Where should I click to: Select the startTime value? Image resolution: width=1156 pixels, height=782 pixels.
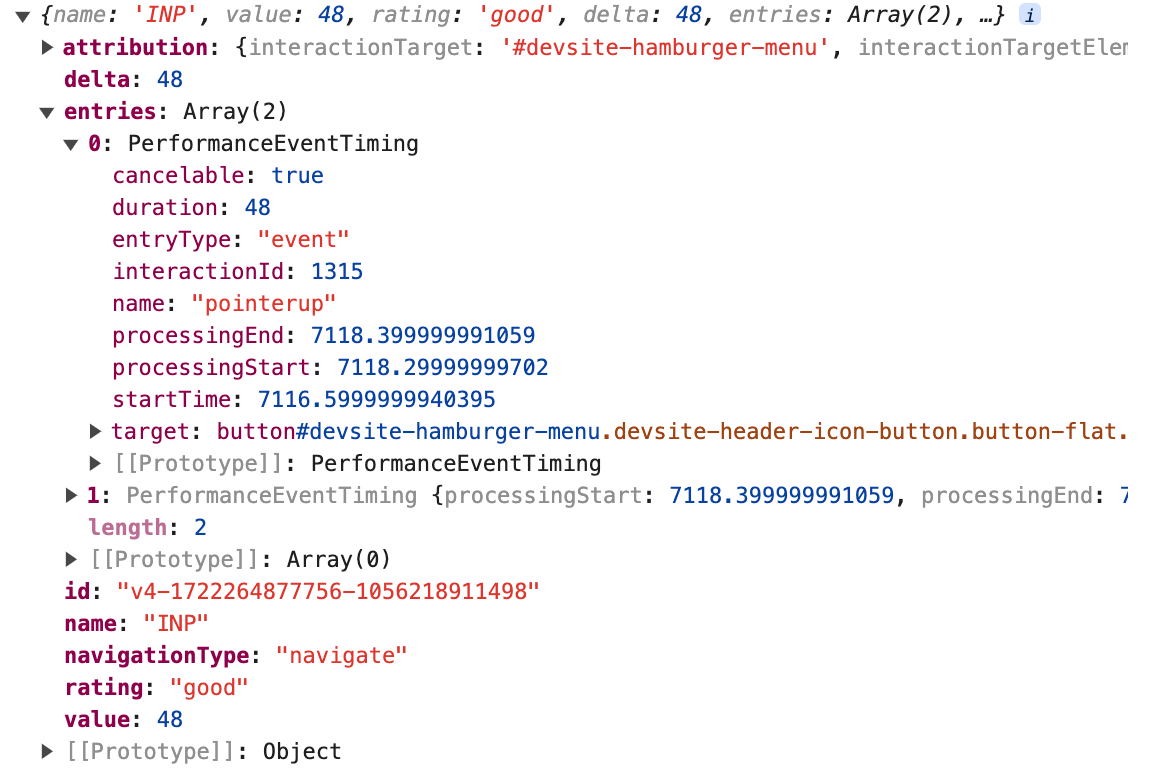coord(376,399)
